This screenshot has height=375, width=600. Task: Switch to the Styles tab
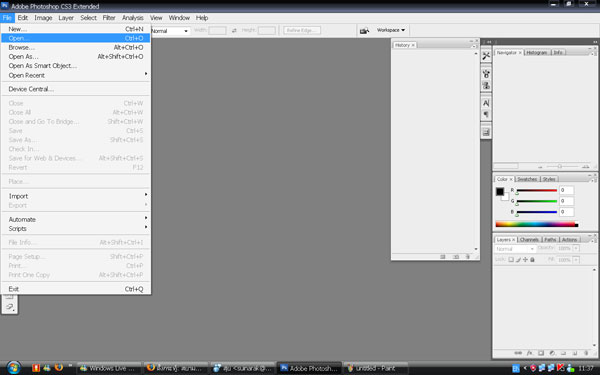549,179
